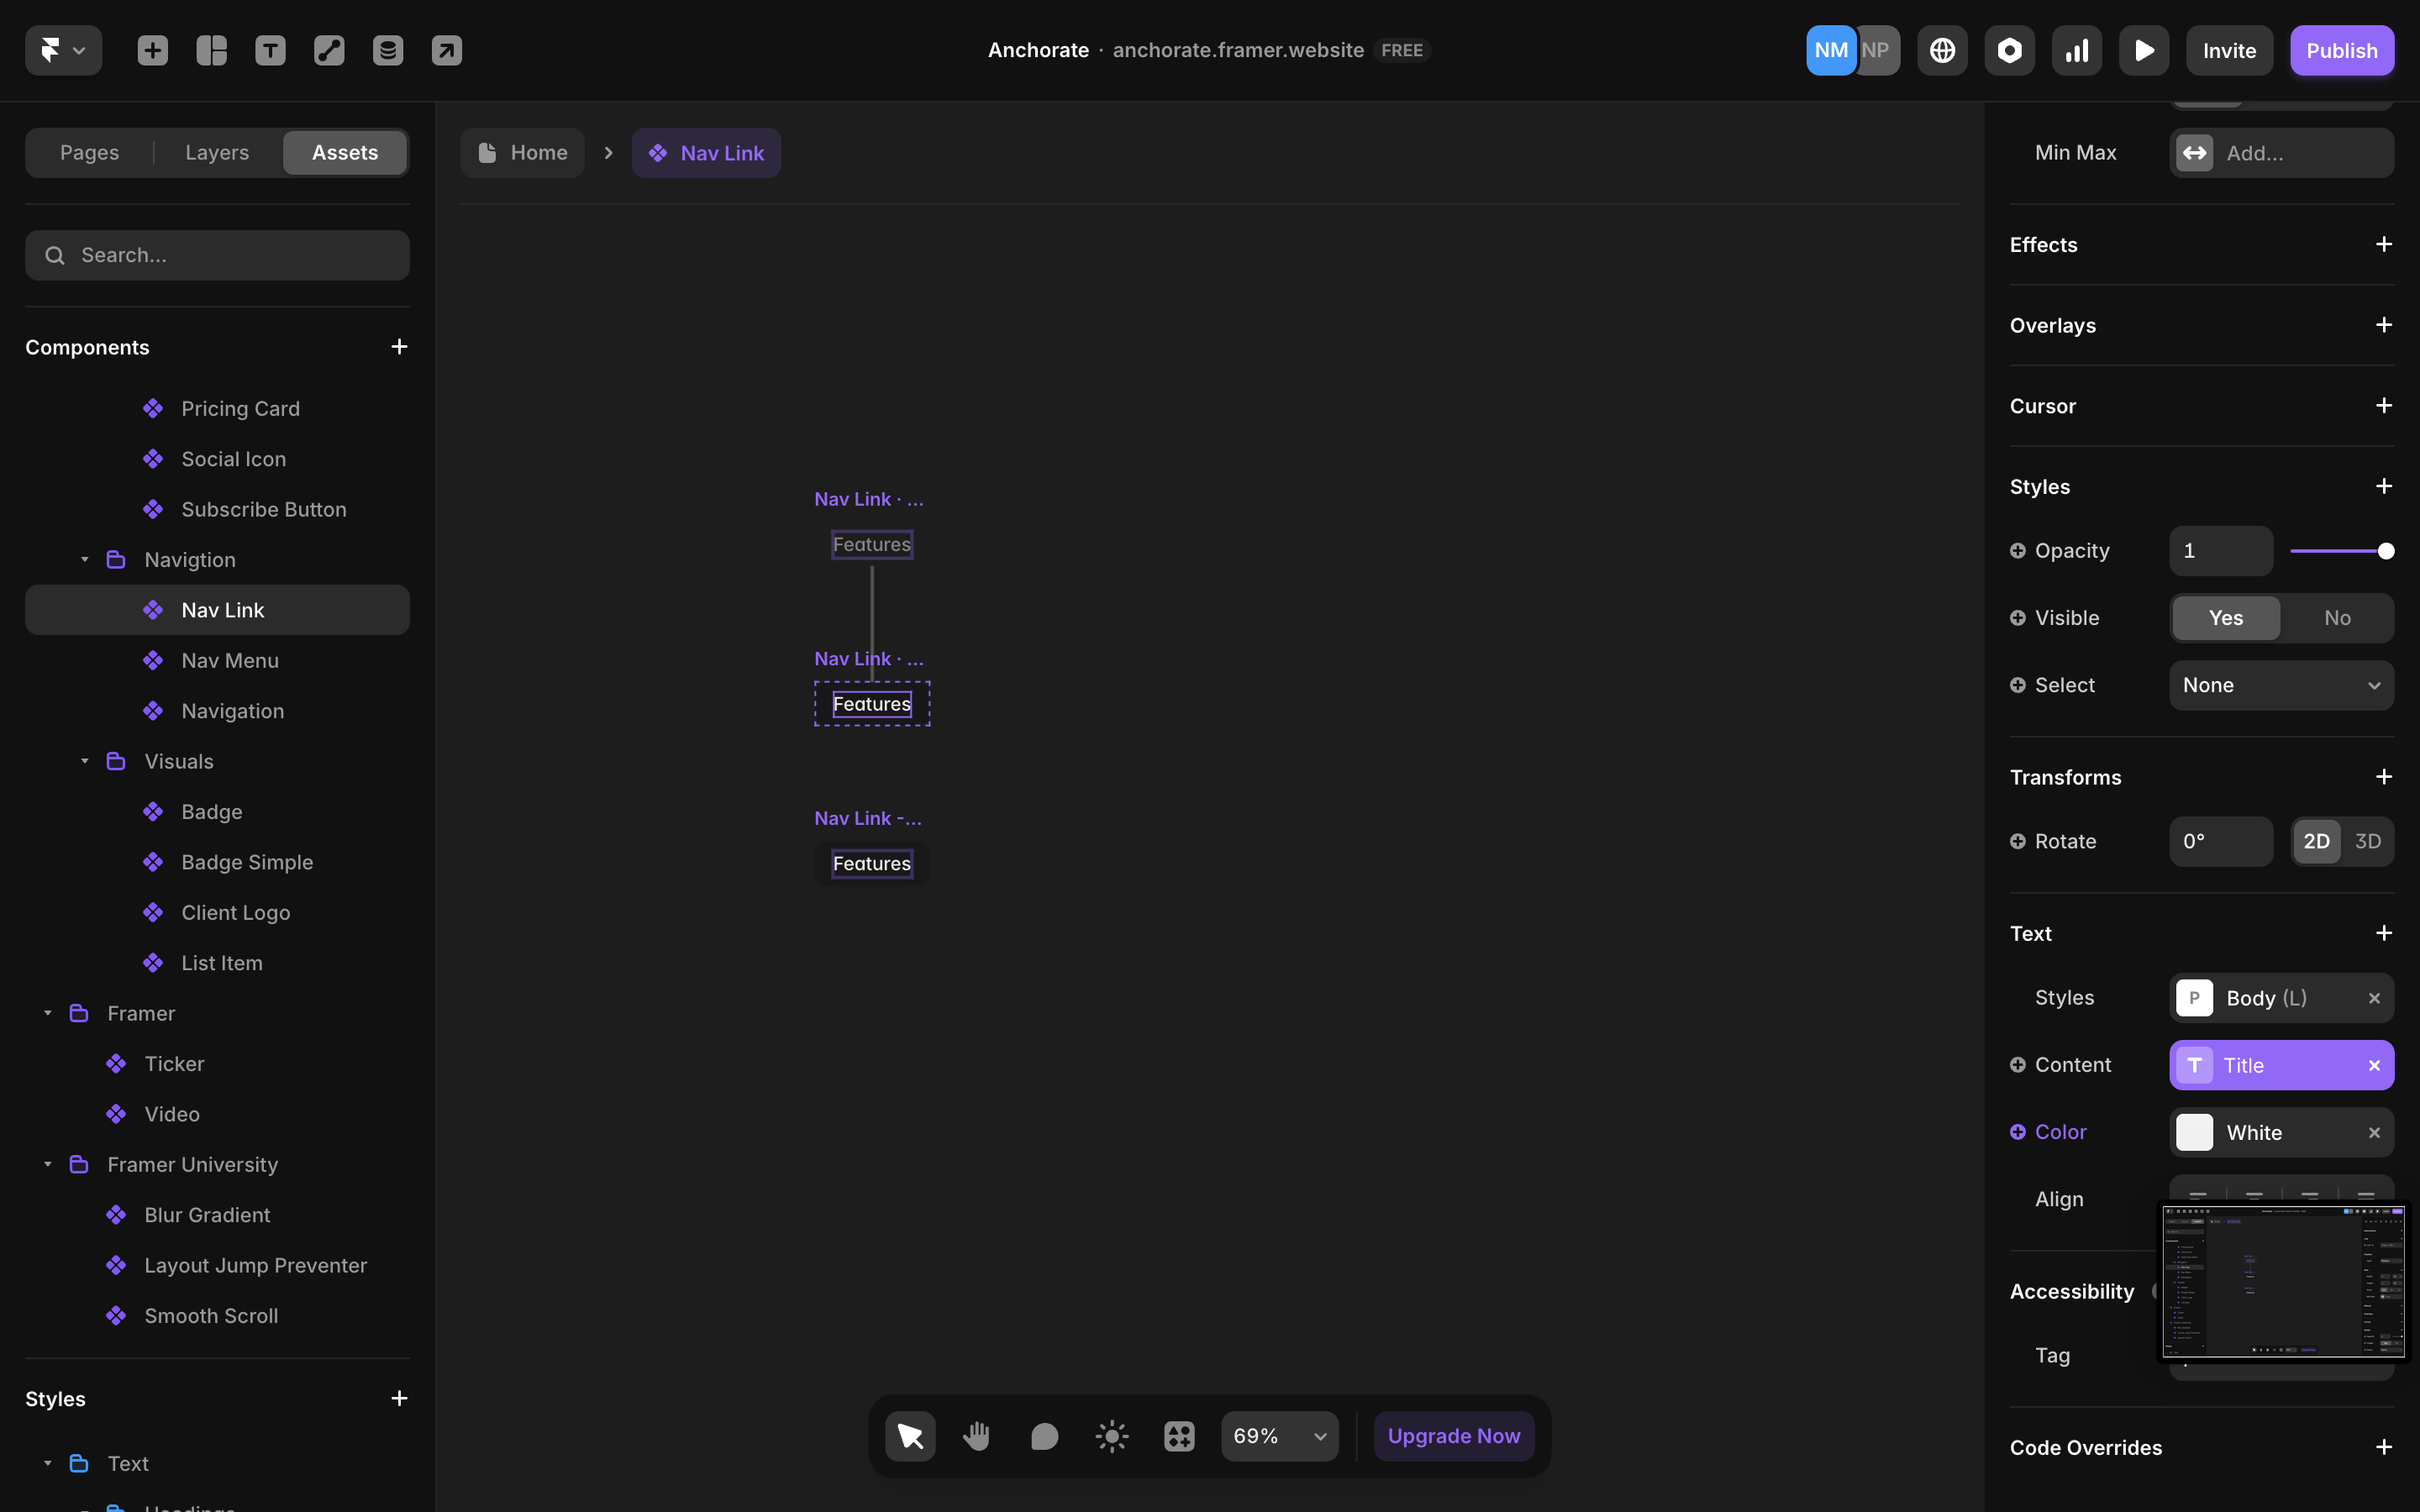Toggle the dark/light canvas sun icon
The width and height of the screenshot is (2420, 1512).
(1111, 1436)
